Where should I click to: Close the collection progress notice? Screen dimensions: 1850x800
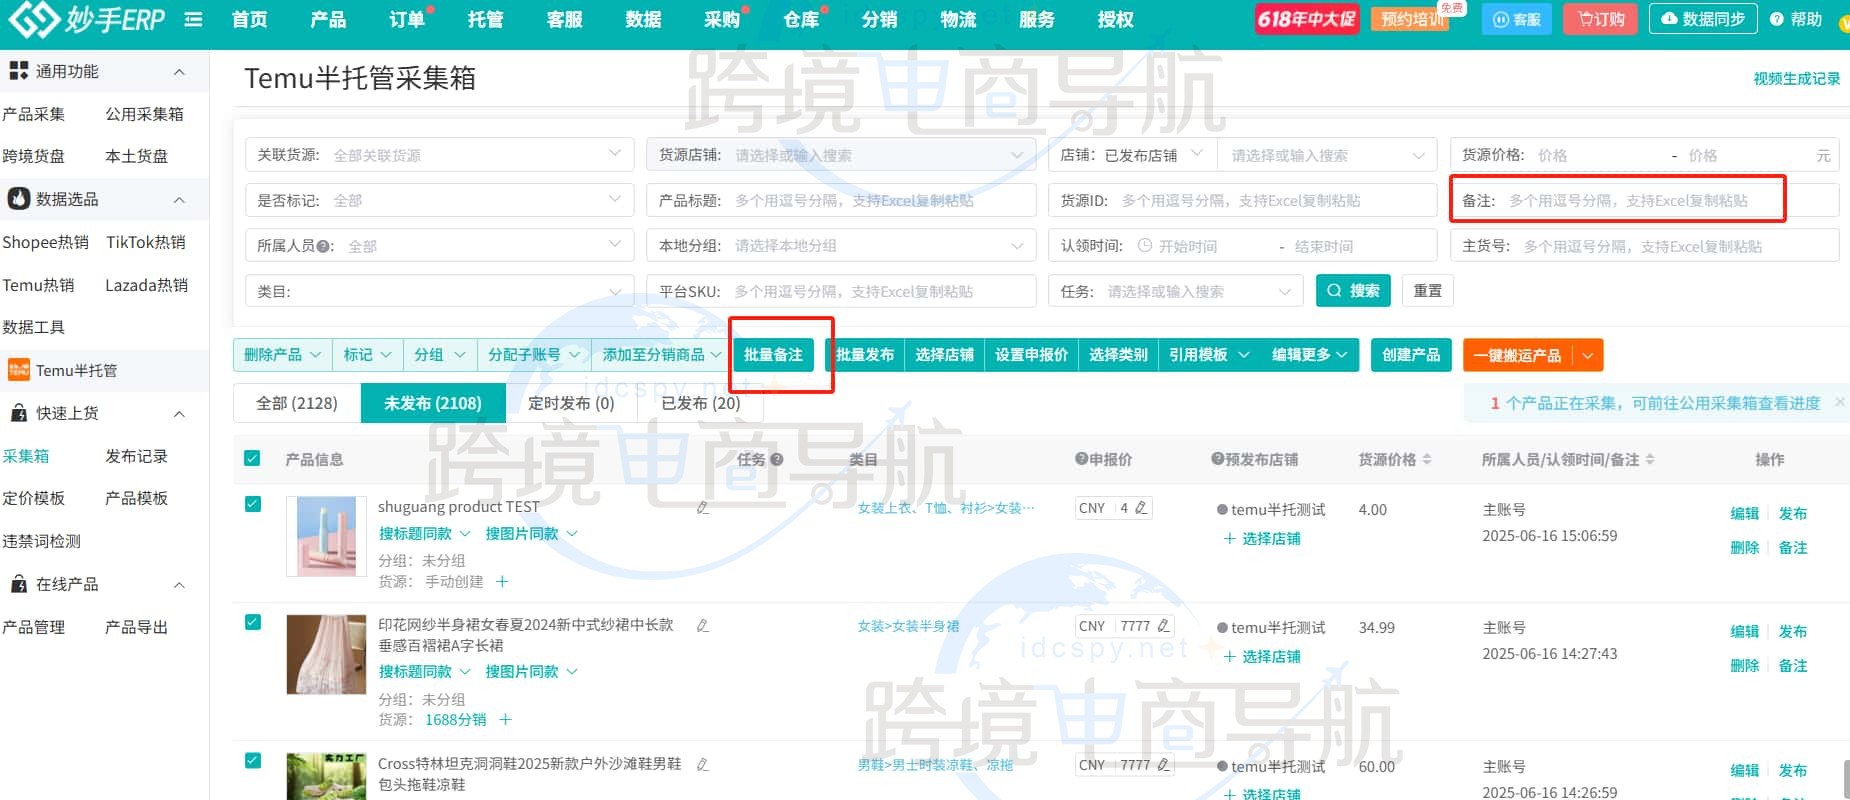(x=1839, y=402)
